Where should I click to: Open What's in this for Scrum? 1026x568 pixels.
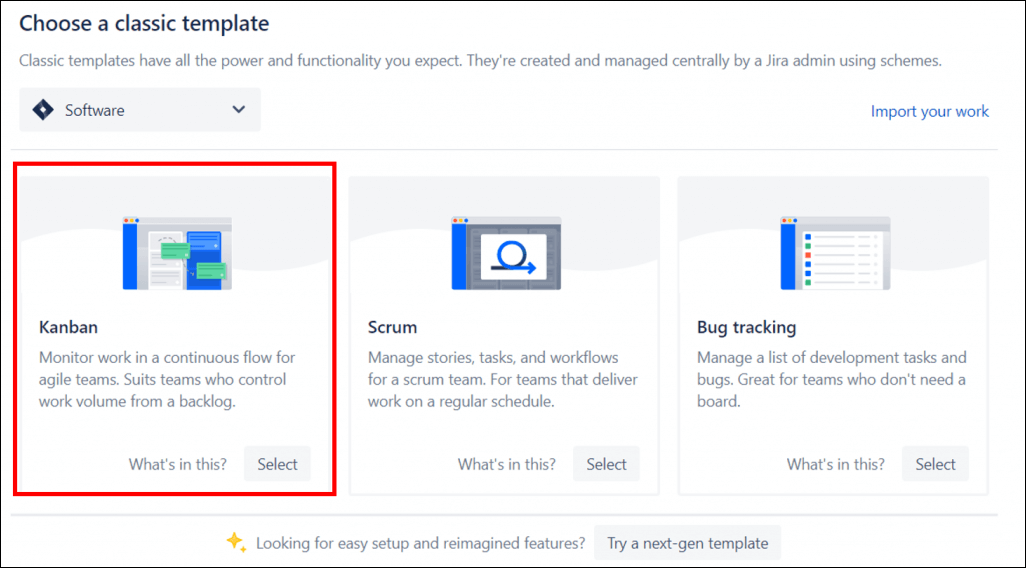[506, 464]
